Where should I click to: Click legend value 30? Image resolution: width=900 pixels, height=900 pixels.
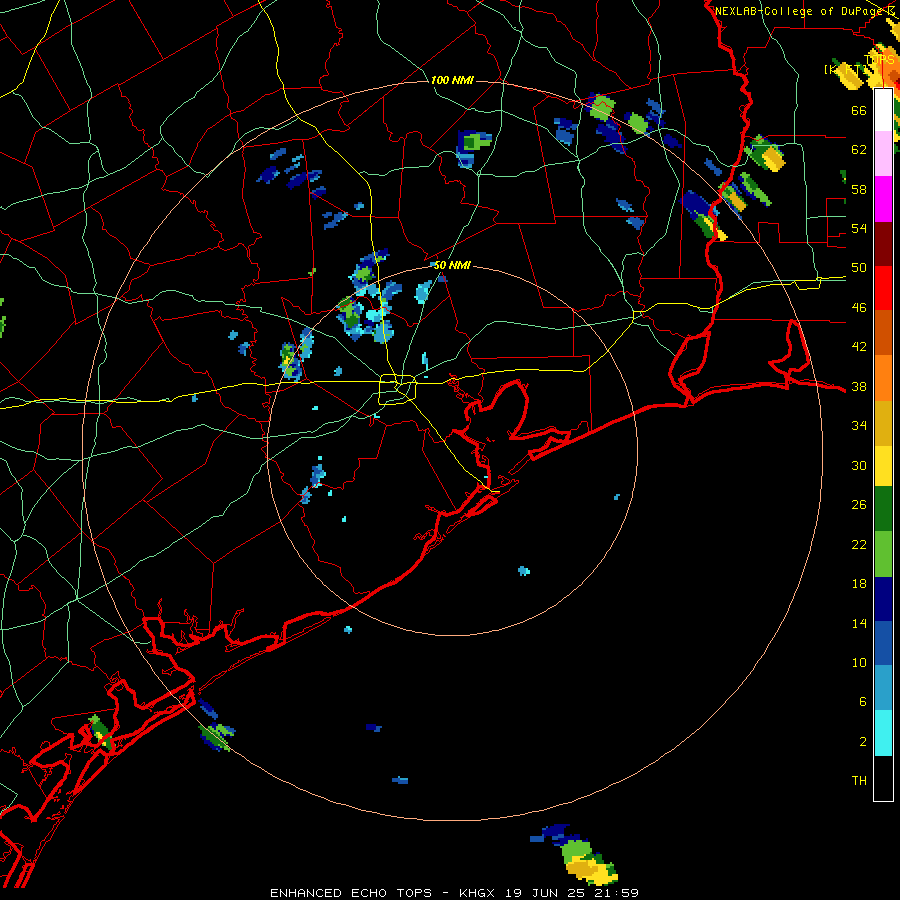point(859,465)
